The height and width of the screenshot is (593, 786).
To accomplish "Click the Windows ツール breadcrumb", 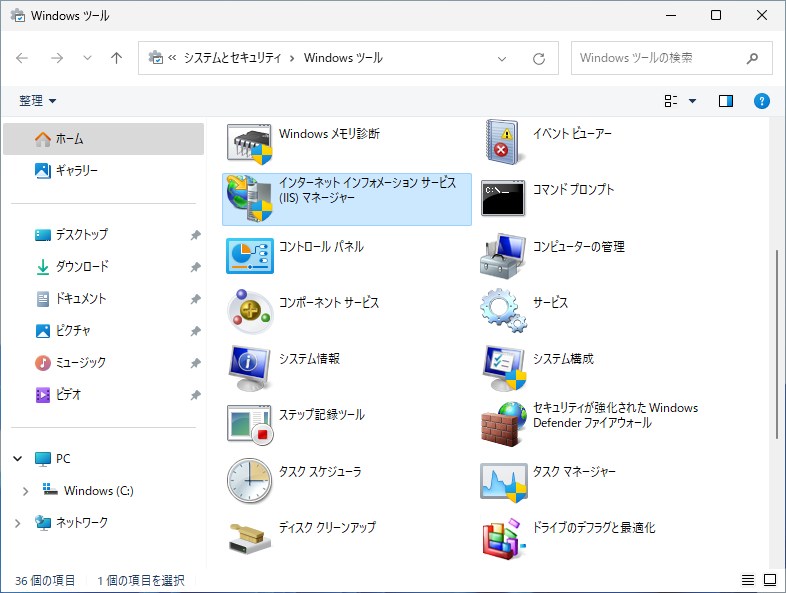I will [343, 58].
